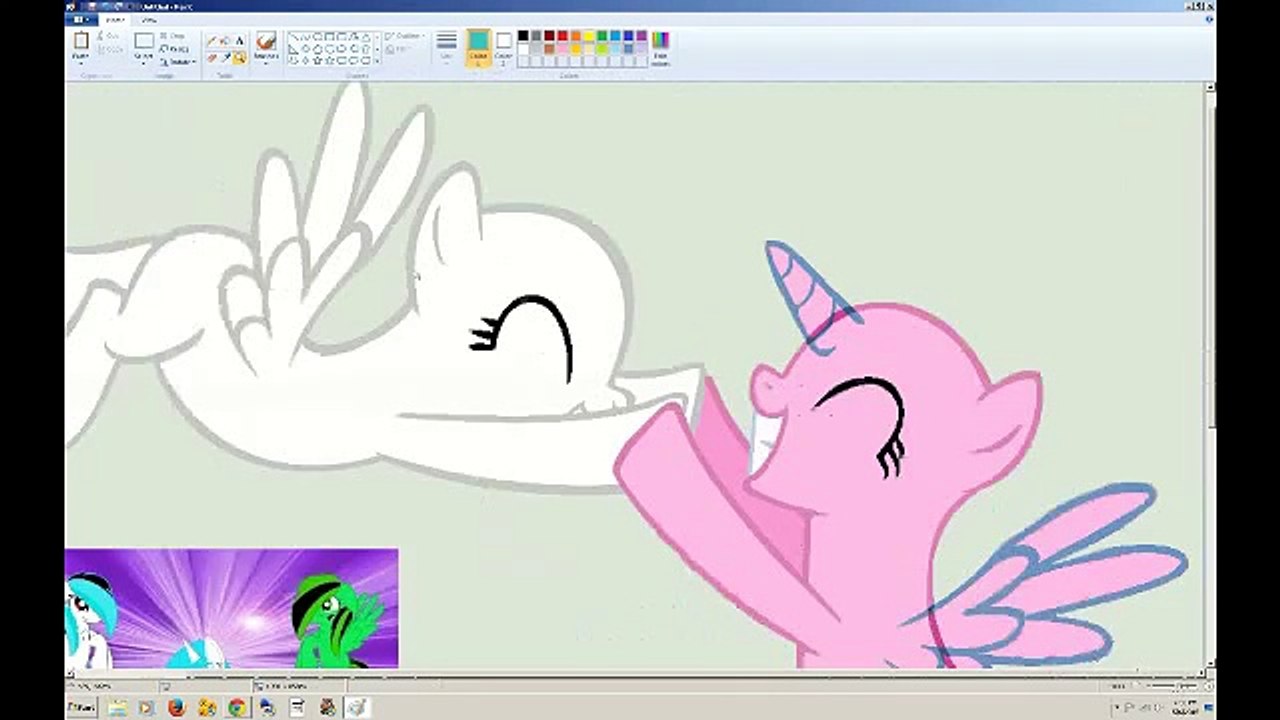Activate the Color 2 box
1280x720 pixels.
click(x=503, y=47)
